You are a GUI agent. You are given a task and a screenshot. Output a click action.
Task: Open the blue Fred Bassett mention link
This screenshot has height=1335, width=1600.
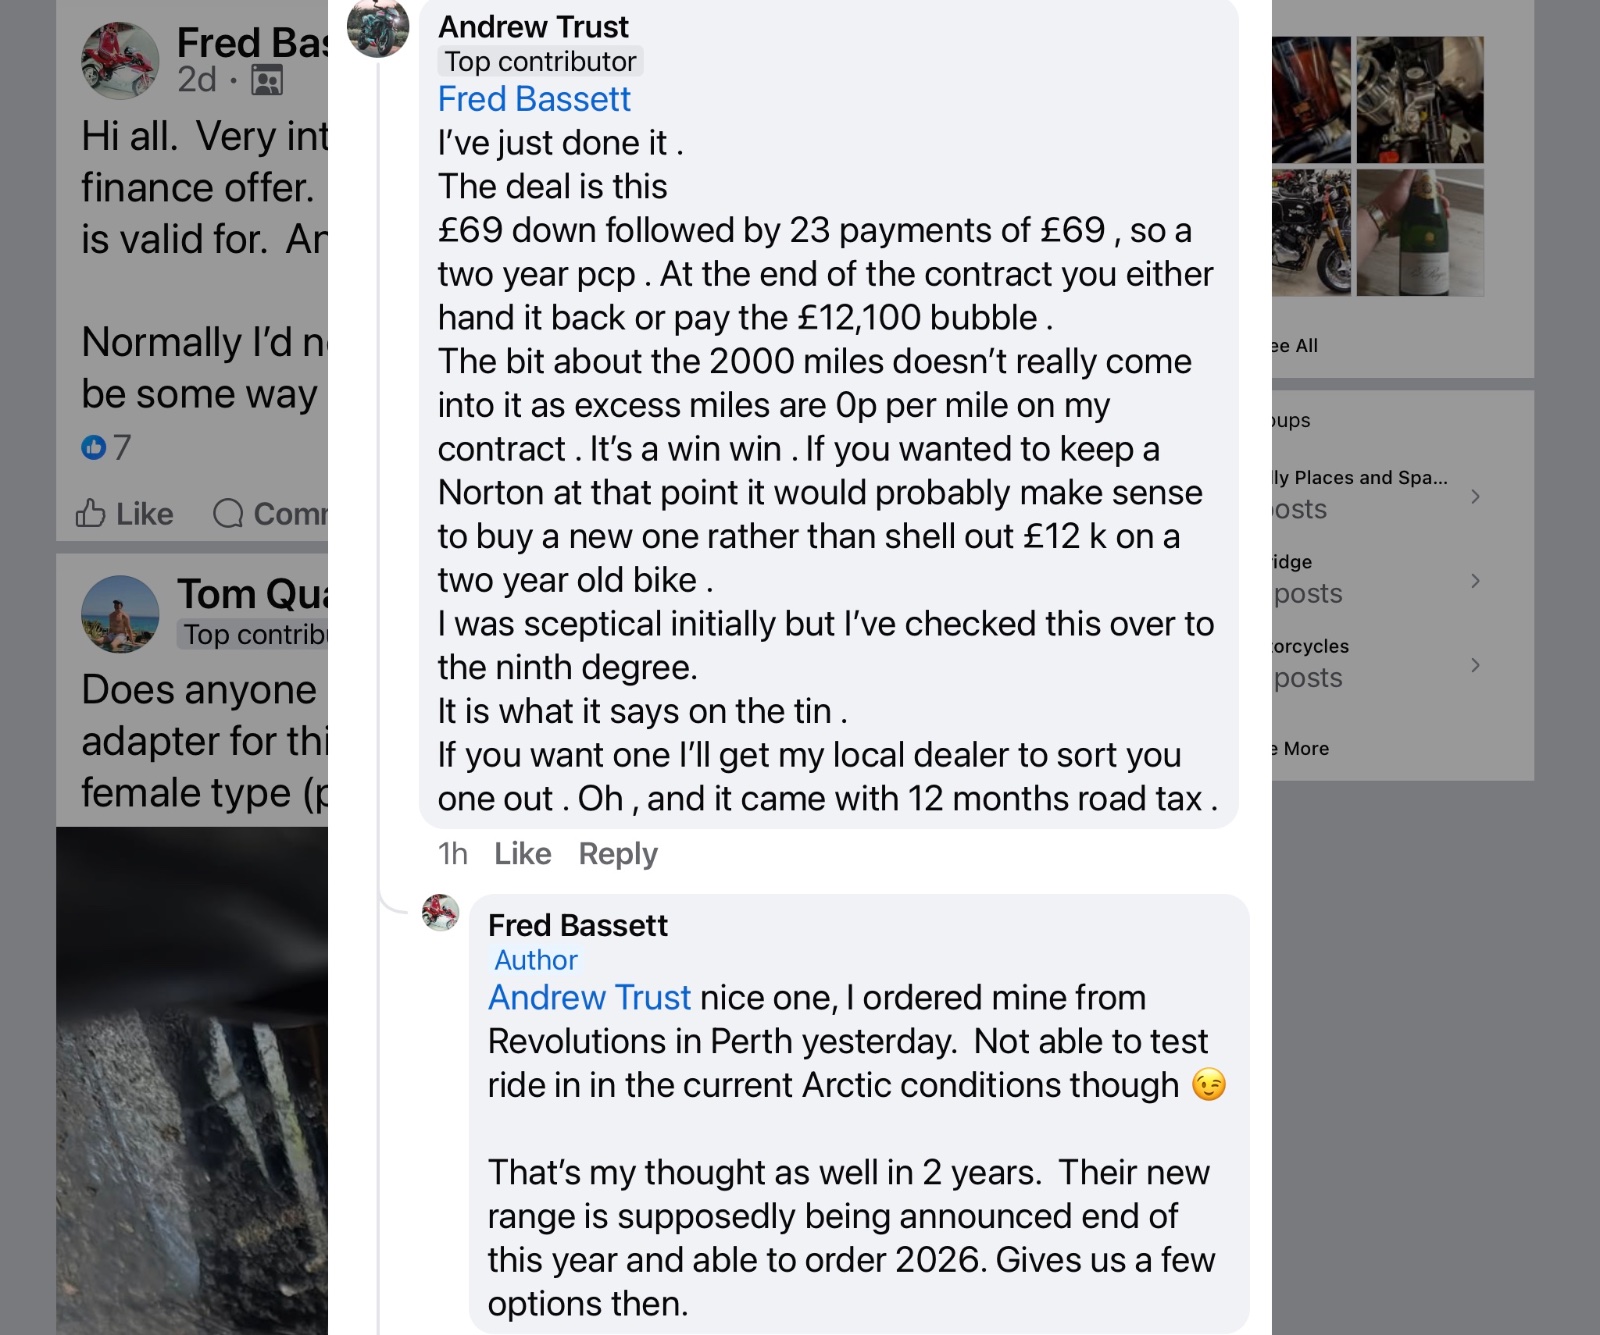[x=534, y=99]
